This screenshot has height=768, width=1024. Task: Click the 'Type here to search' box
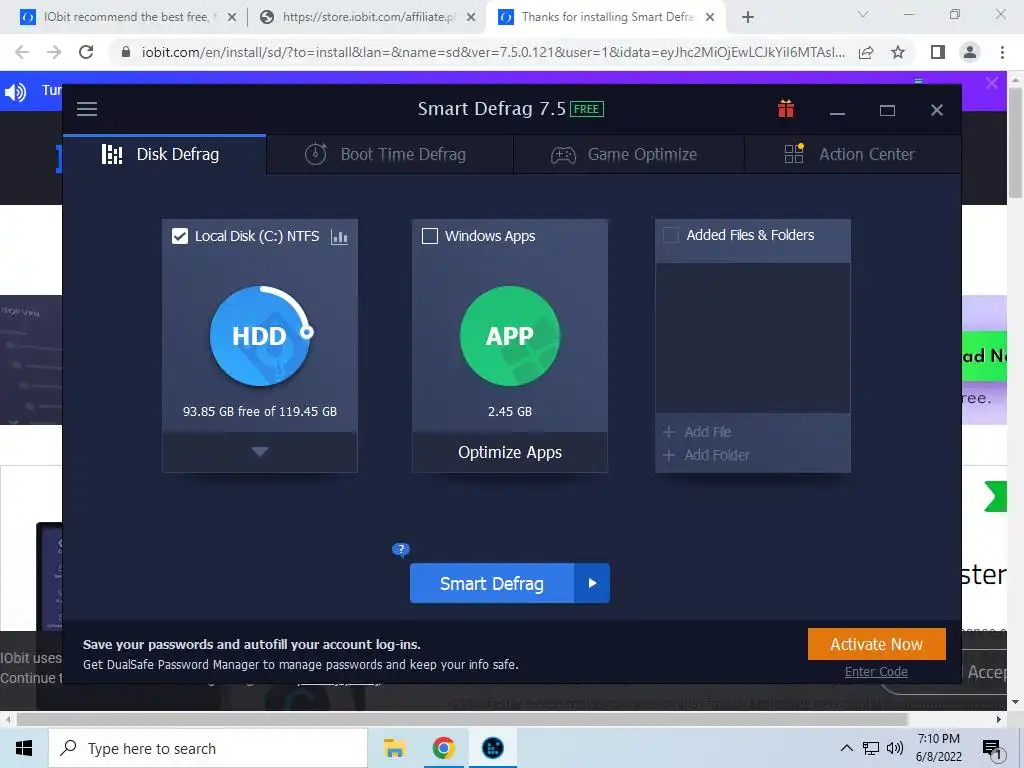[x=208, y=748]
